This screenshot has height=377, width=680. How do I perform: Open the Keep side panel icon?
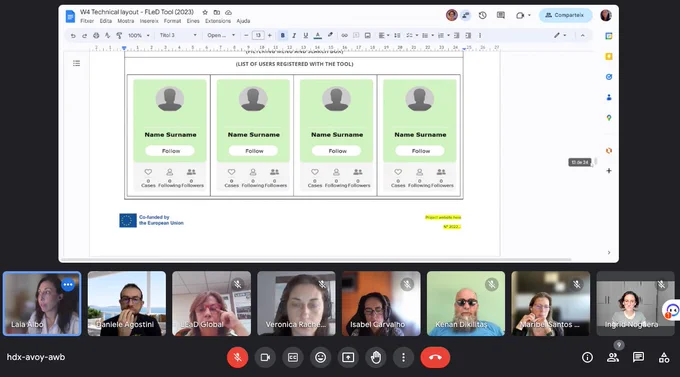tap(609, 56)
